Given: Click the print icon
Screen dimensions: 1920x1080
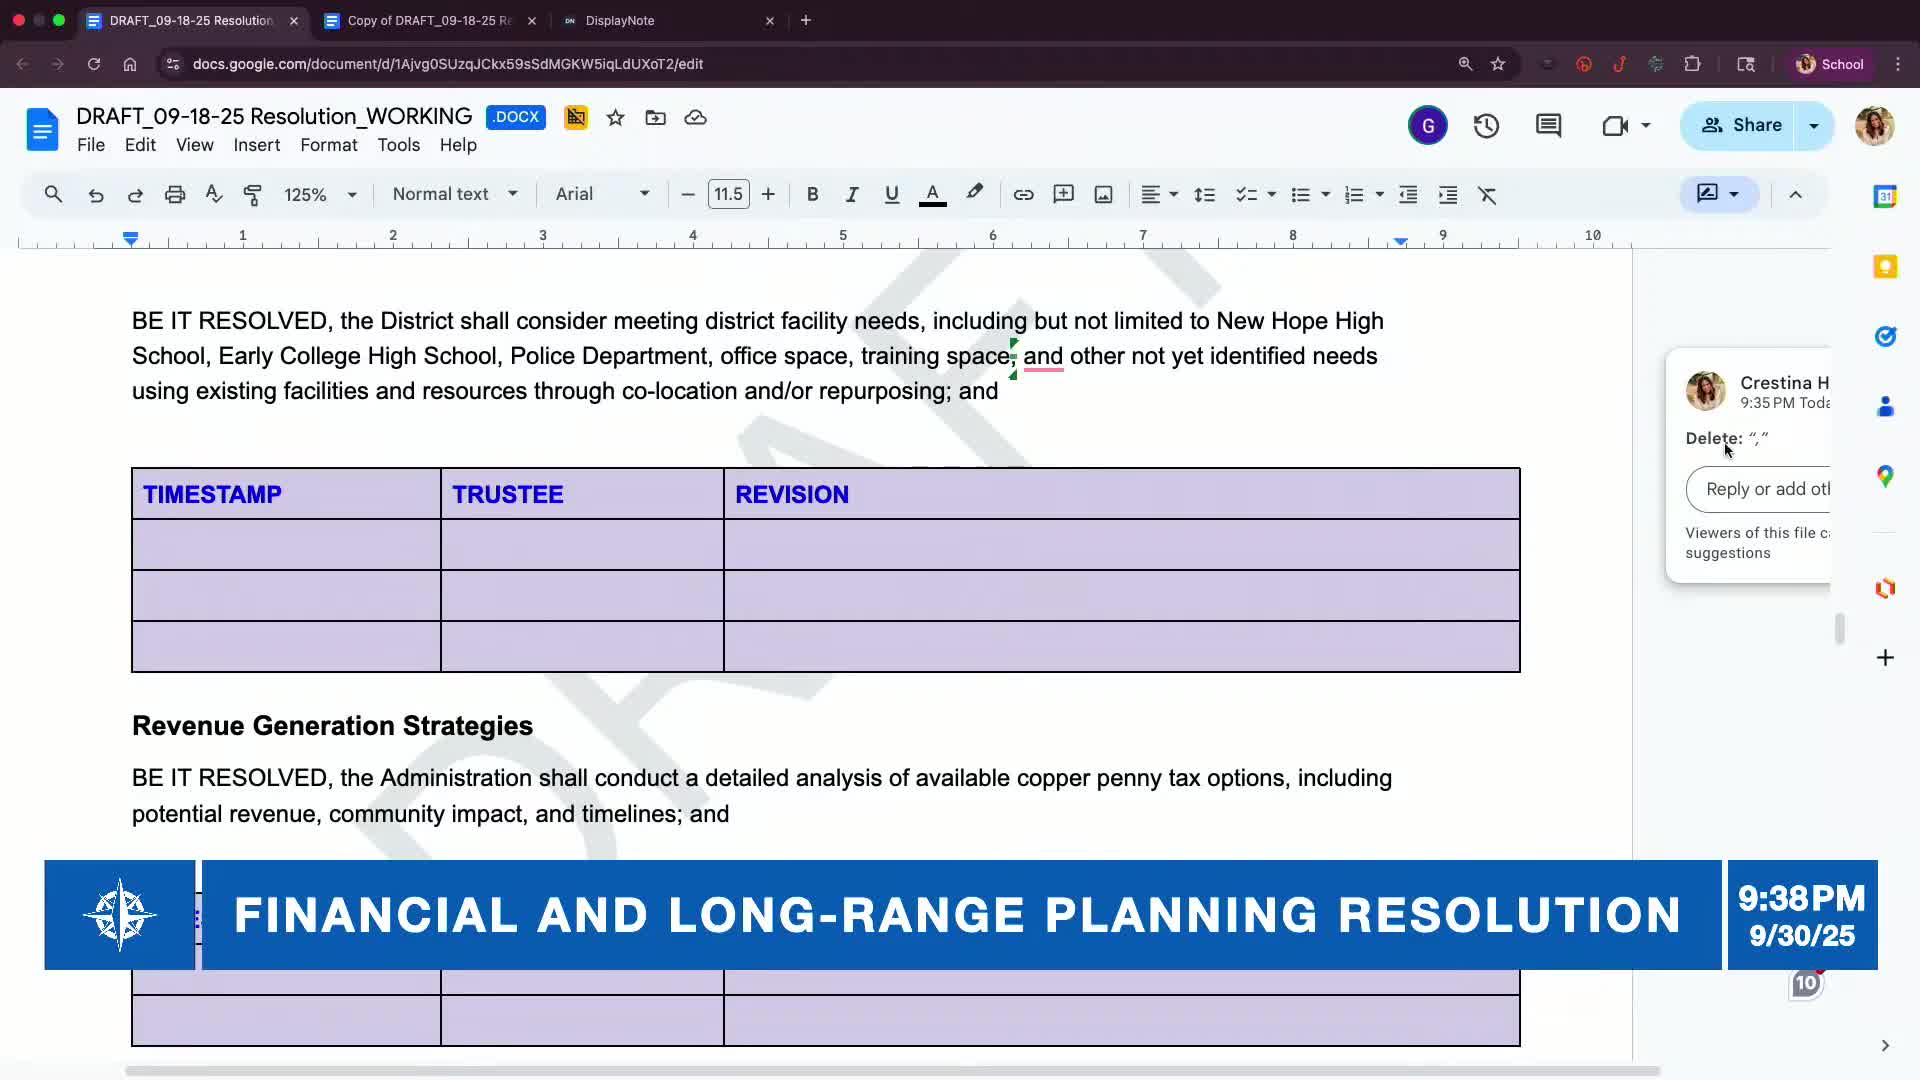Looking at the screenshot, I should click(175, 195).
